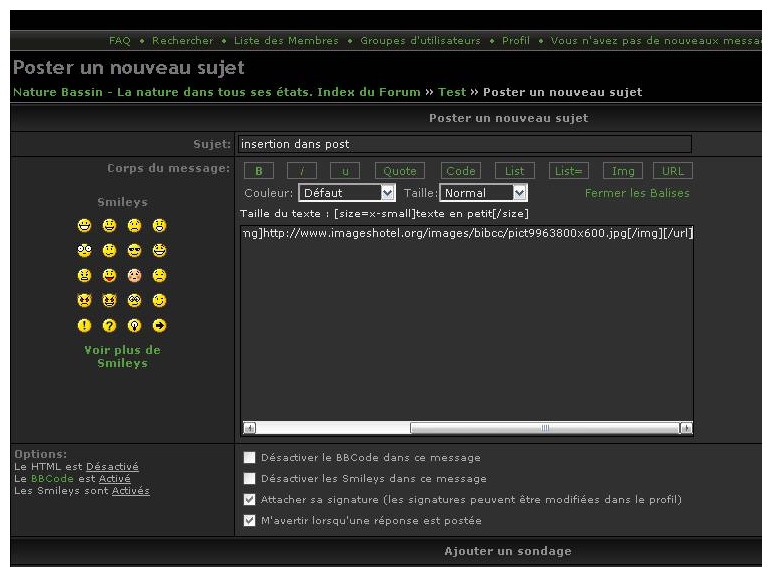Click the message box scroll-left arrow
Image resolution: width=772 pixels, height=577 pixels.
point(250,428)
